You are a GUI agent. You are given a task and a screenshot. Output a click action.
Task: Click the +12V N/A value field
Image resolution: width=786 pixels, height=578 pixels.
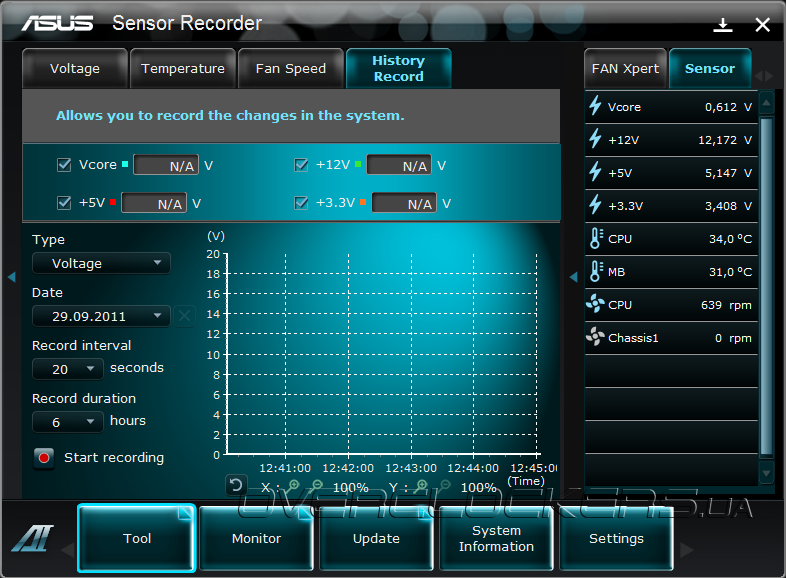[399, 165]
